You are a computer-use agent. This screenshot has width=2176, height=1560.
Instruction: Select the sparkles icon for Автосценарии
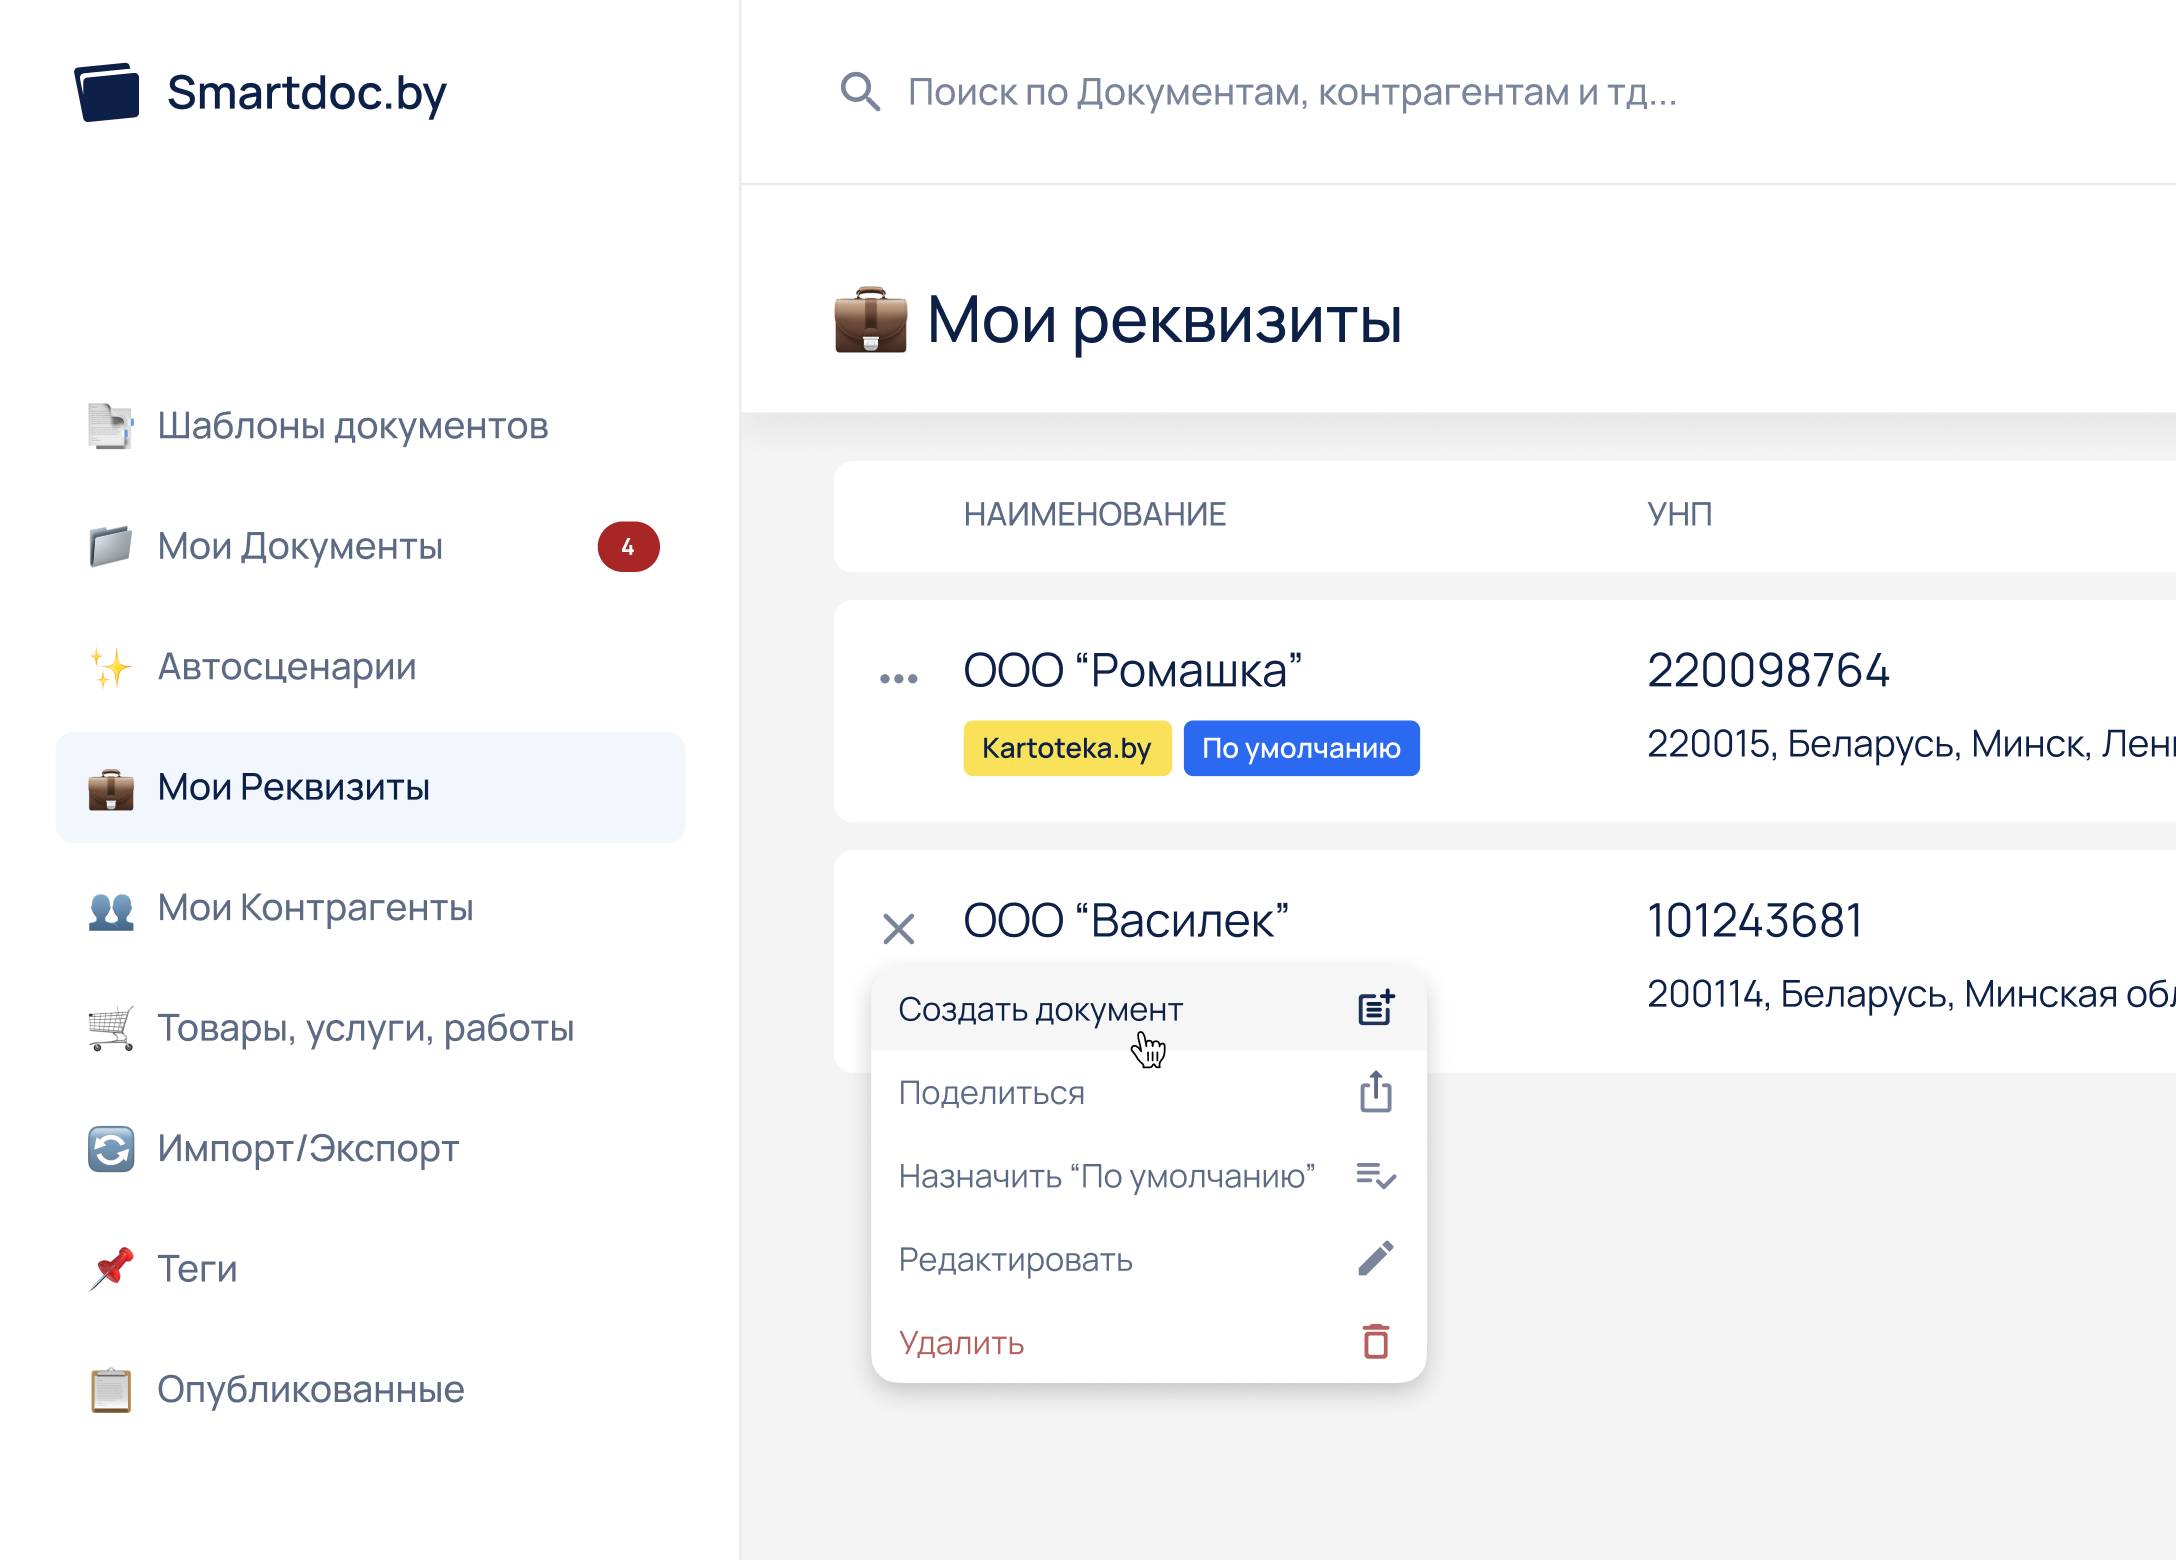110,667
